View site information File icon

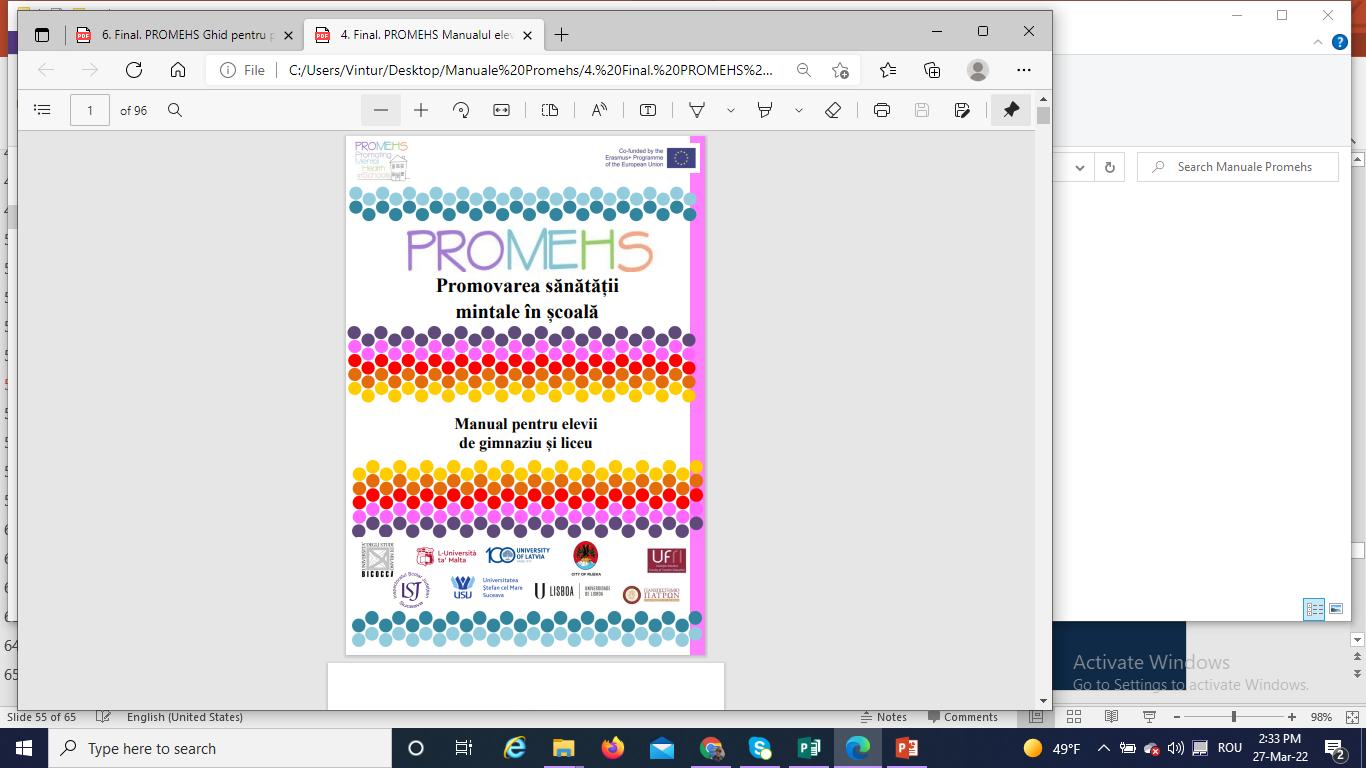(242, 70)
